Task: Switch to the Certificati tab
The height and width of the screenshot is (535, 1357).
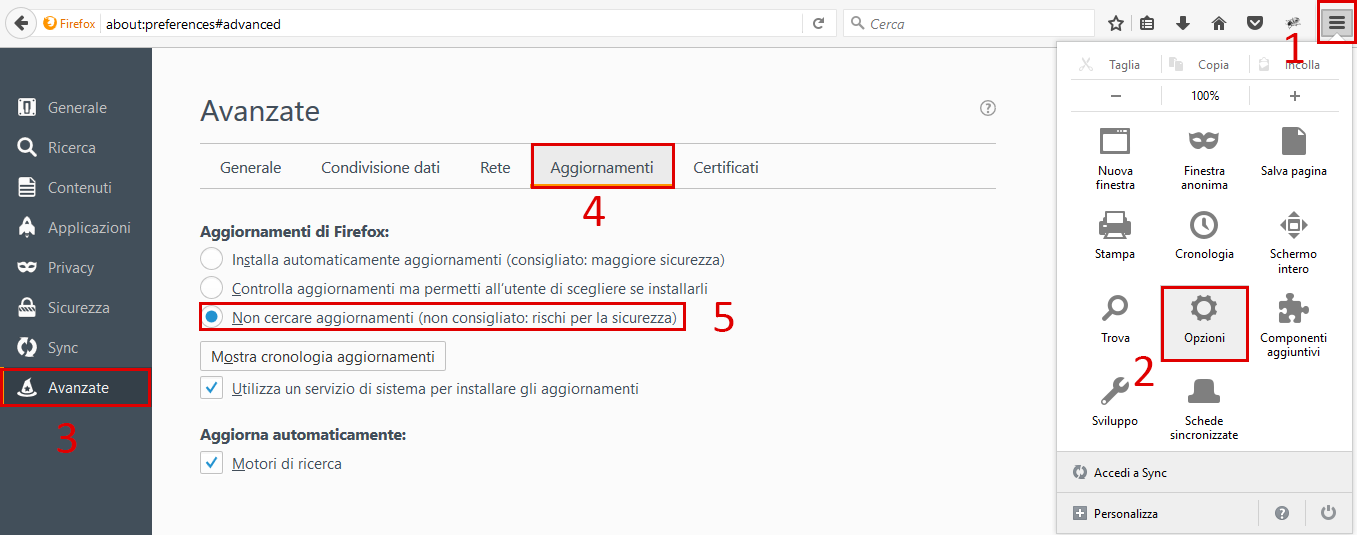Action: [726, 167]
